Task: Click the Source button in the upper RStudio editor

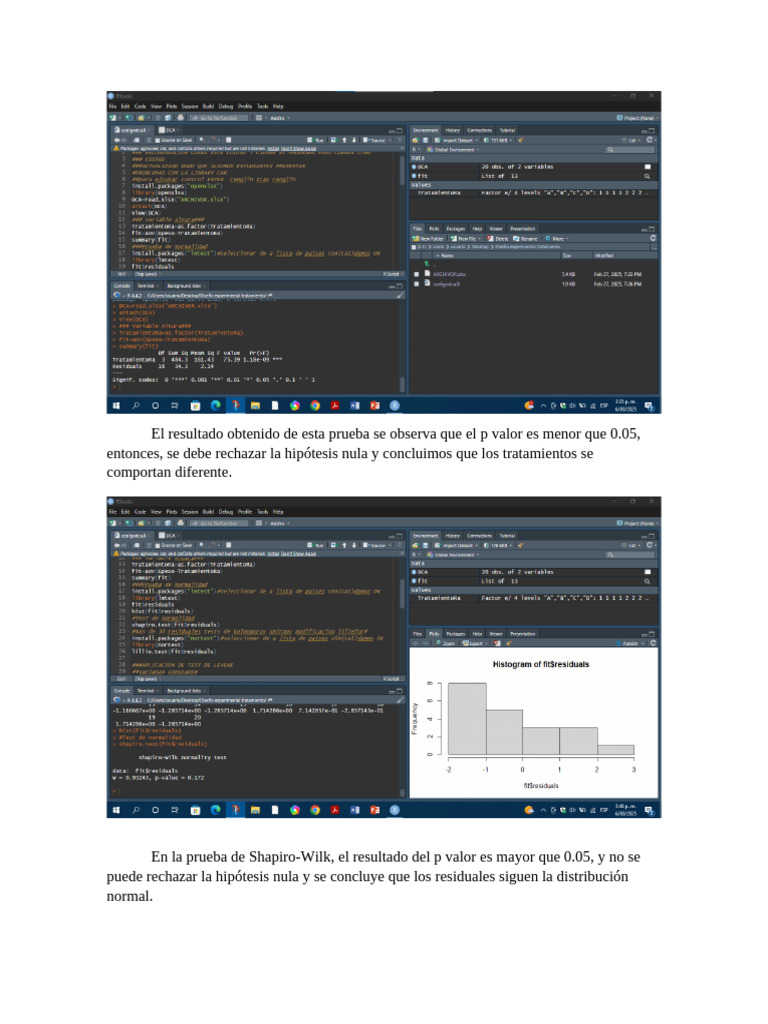Action: pos(376,140)
